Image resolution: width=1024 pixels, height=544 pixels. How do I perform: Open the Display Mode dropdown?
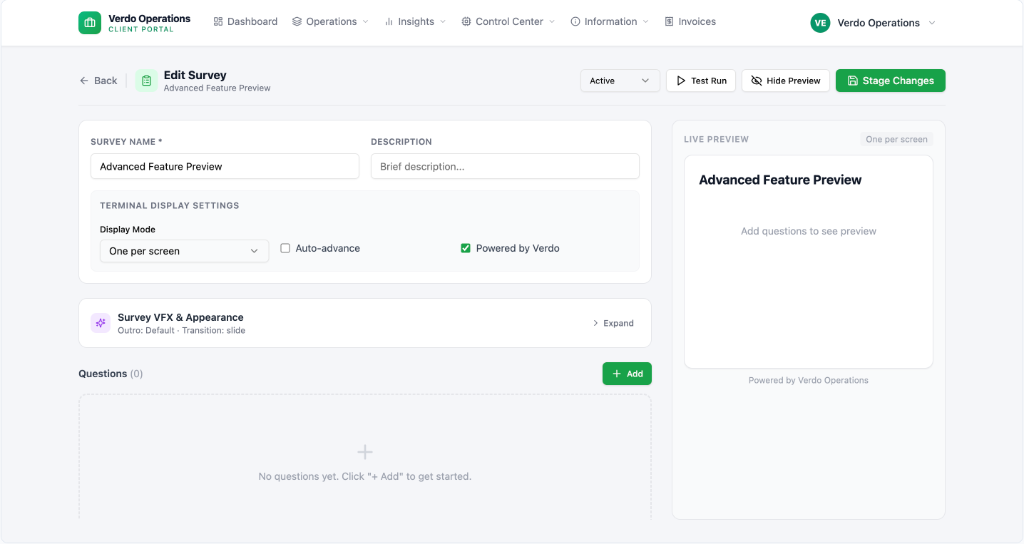click(x=184, y=251)
